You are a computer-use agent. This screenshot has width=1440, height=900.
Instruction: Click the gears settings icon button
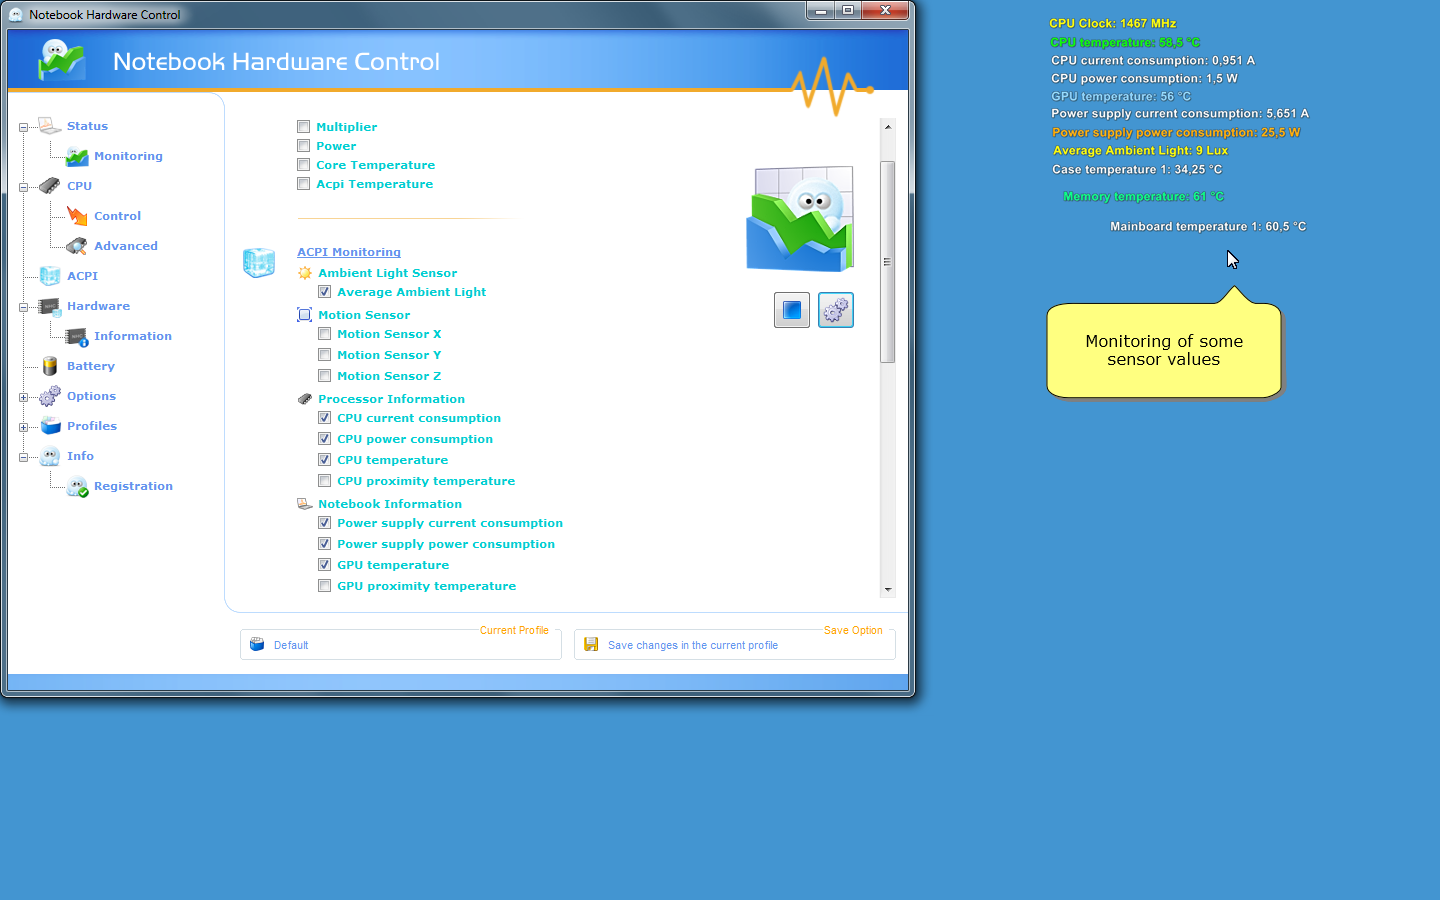click(x=835, y=310)
